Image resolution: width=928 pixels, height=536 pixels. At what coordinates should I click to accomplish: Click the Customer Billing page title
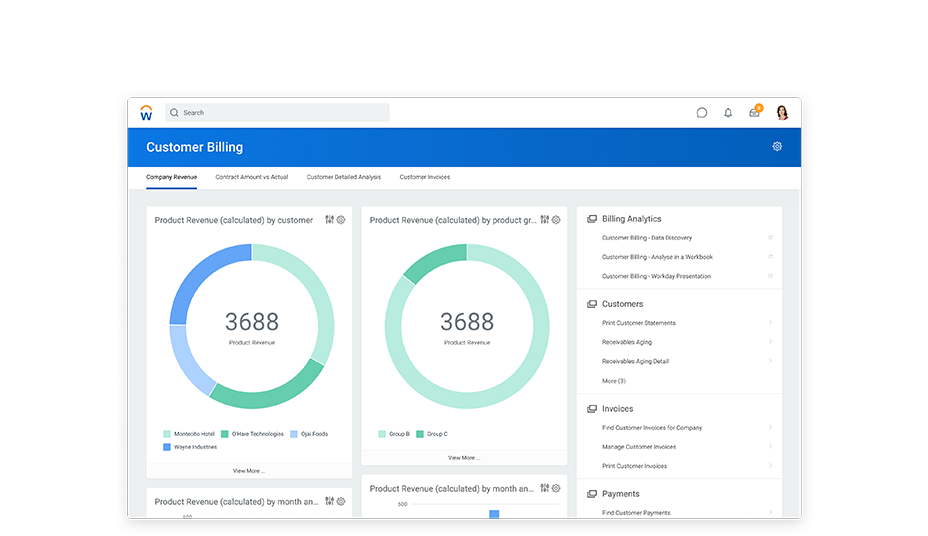point(195,147)
